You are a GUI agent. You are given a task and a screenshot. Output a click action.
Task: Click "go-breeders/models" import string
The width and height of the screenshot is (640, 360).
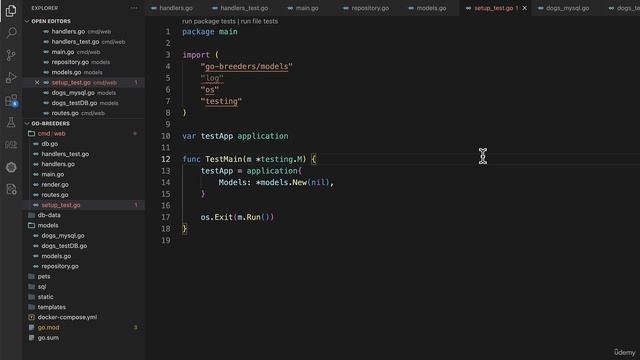pos(247,67)
